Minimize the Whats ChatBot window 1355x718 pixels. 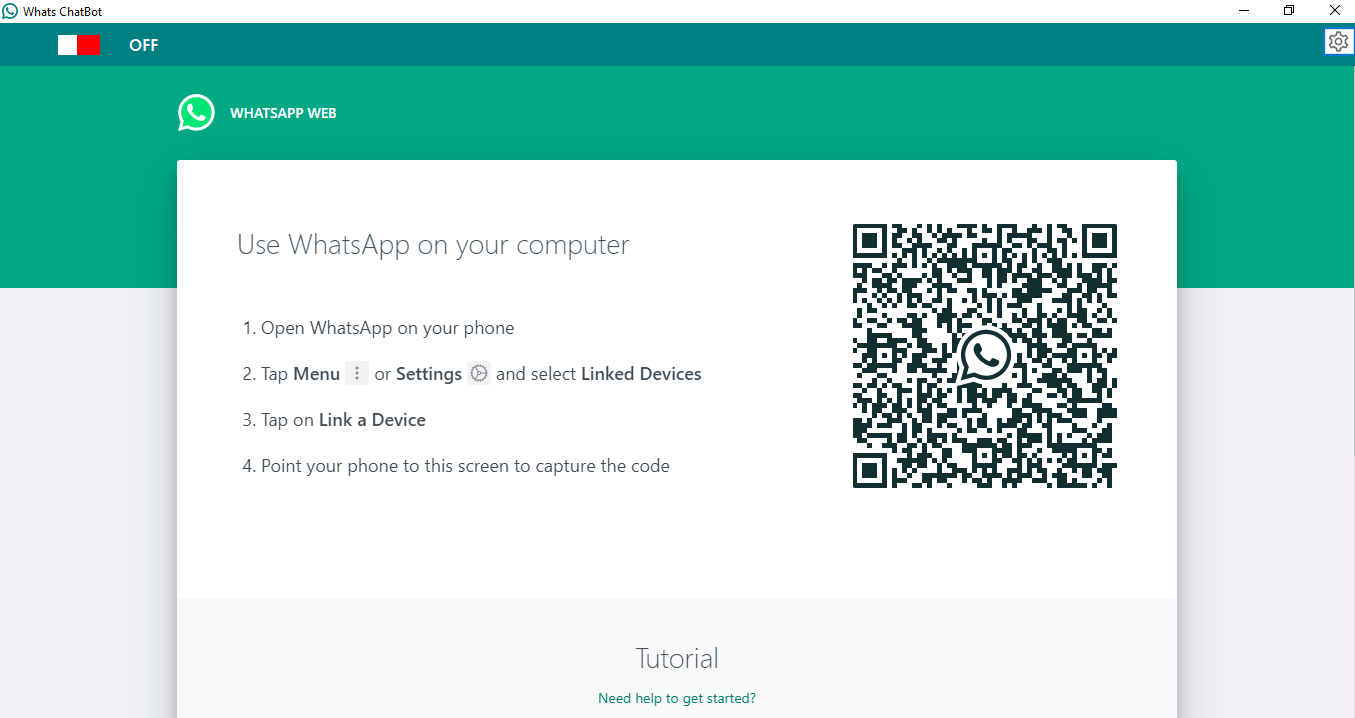click(1244, 11)
